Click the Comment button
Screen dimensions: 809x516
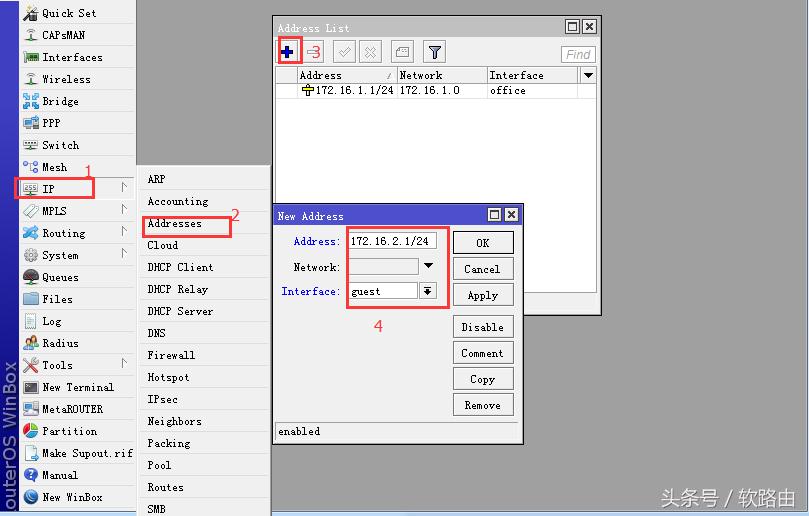483,353
